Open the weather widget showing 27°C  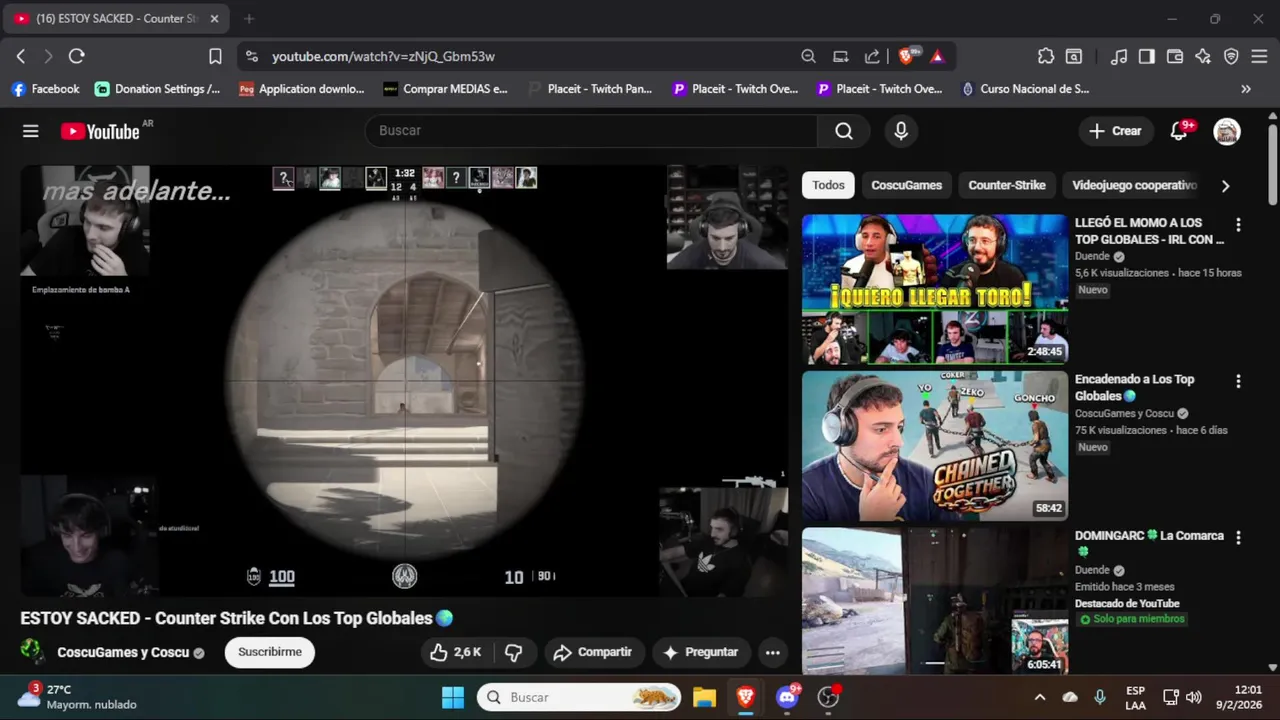[77, 697]
